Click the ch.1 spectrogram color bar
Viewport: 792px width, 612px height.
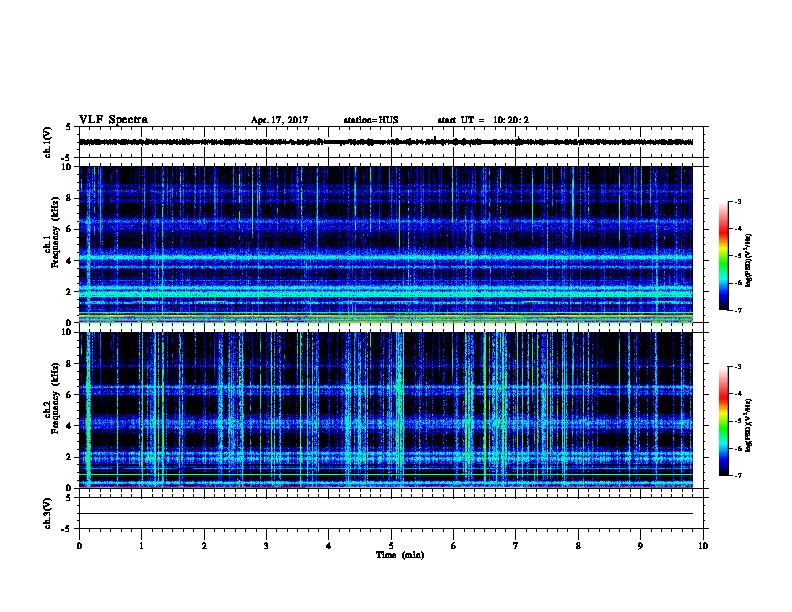tap(723, 256)
